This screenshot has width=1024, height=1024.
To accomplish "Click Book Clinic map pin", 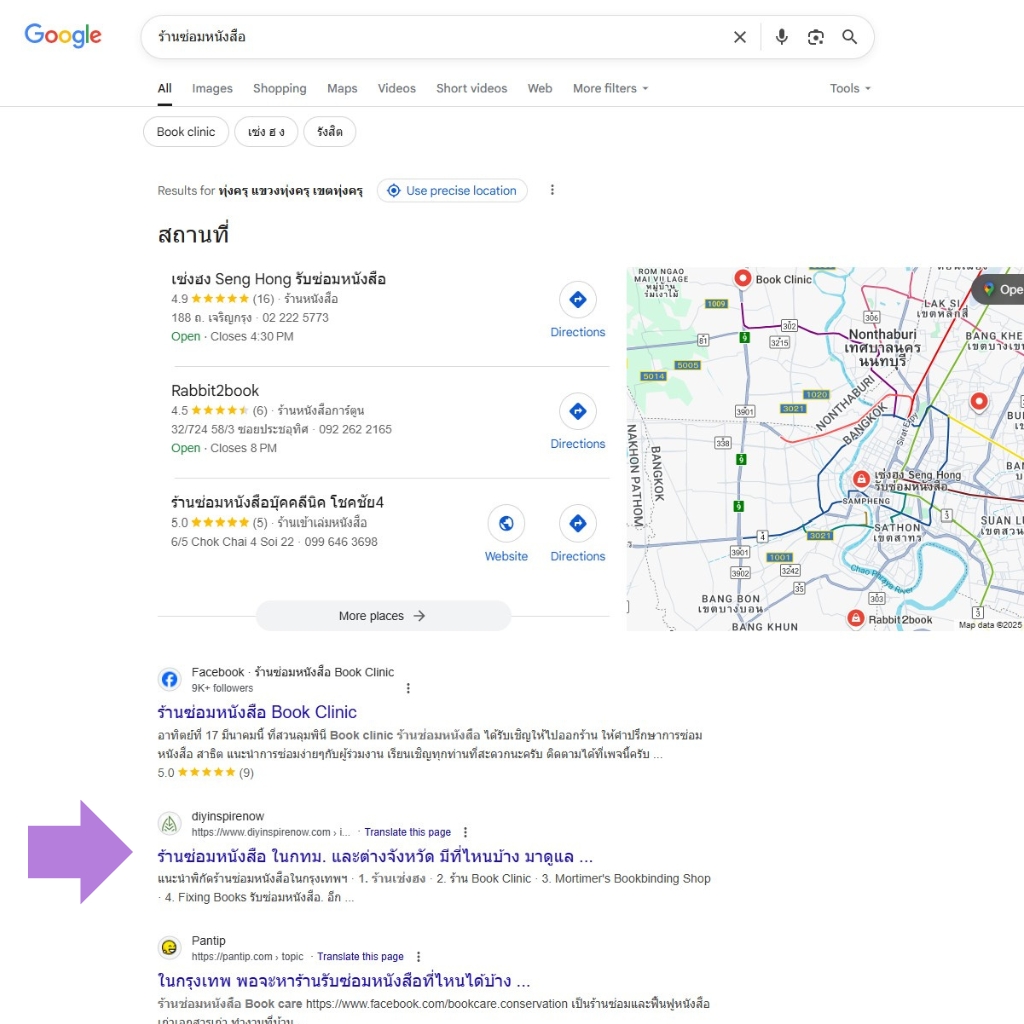I will coord(743,278).
